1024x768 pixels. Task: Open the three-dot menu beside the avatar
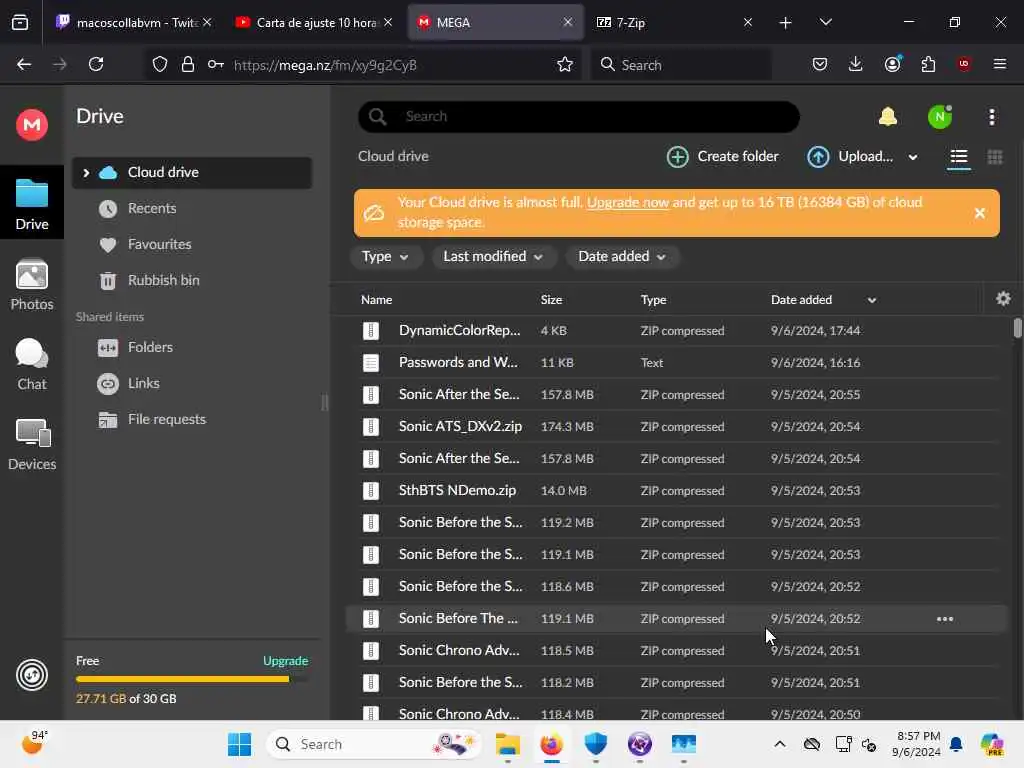(991, 117)
